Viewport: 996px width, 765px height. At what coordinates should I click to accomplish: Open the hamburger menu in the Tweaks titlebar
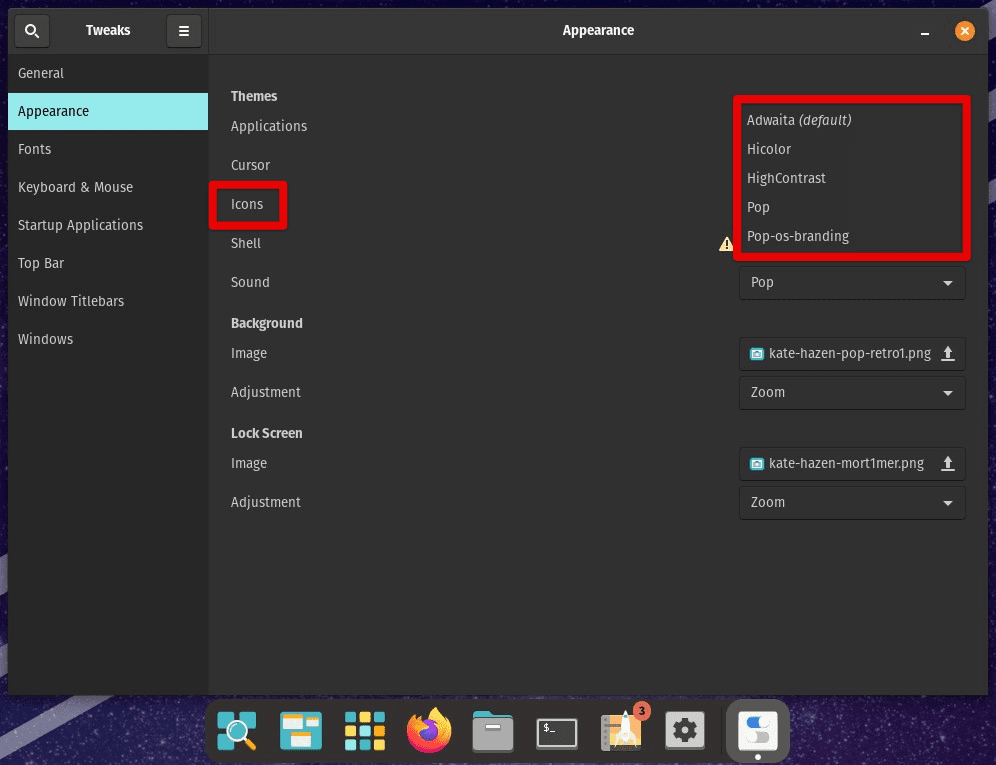(184, 30)
